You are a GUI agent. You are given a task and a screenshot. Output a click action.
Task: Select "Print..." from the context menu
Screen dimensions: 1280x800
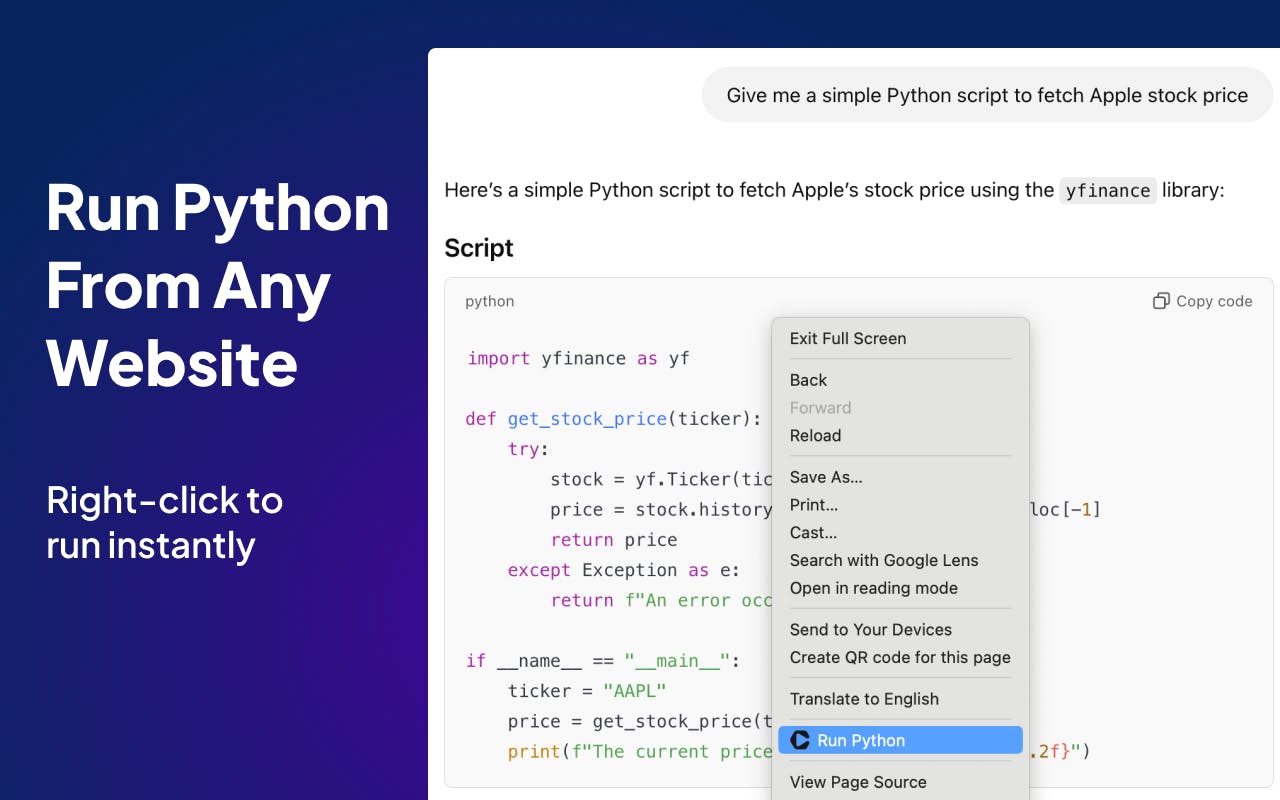pyautogui.click(x=813, y=505)
